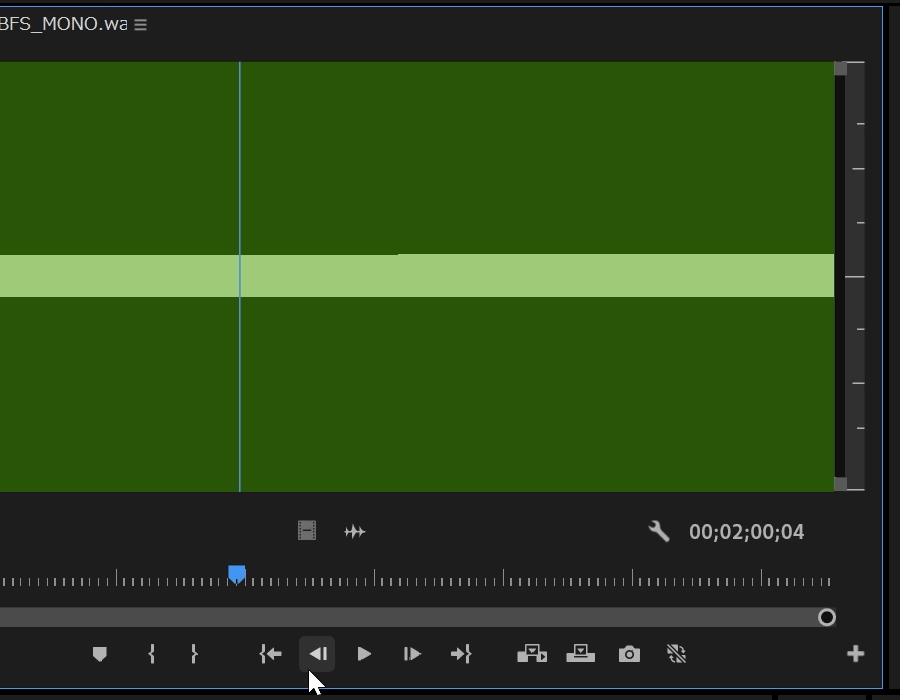Click the Drag Audio Only waveform icon
Viewport: 900px width, 700px height.
[355, 532]
